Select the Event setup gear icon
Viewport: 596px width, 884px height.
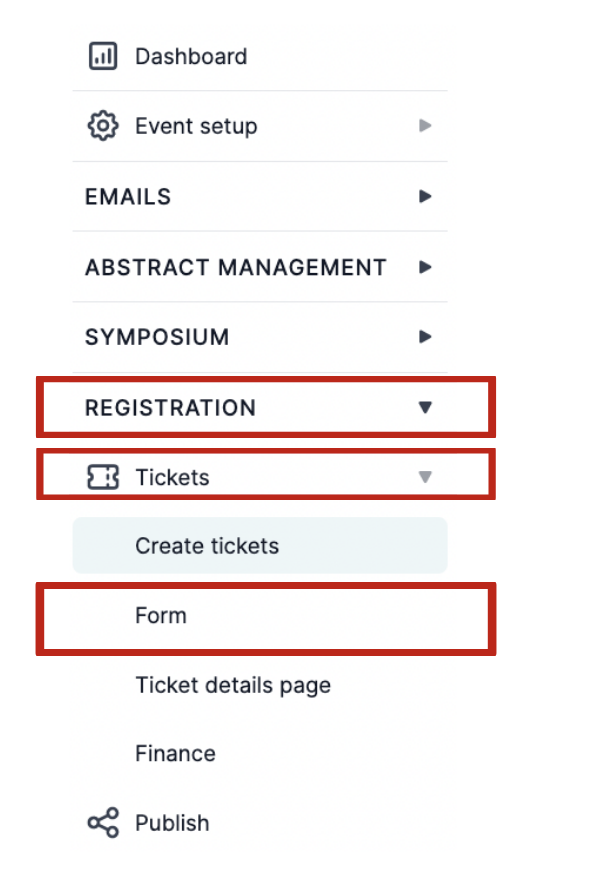102,126
